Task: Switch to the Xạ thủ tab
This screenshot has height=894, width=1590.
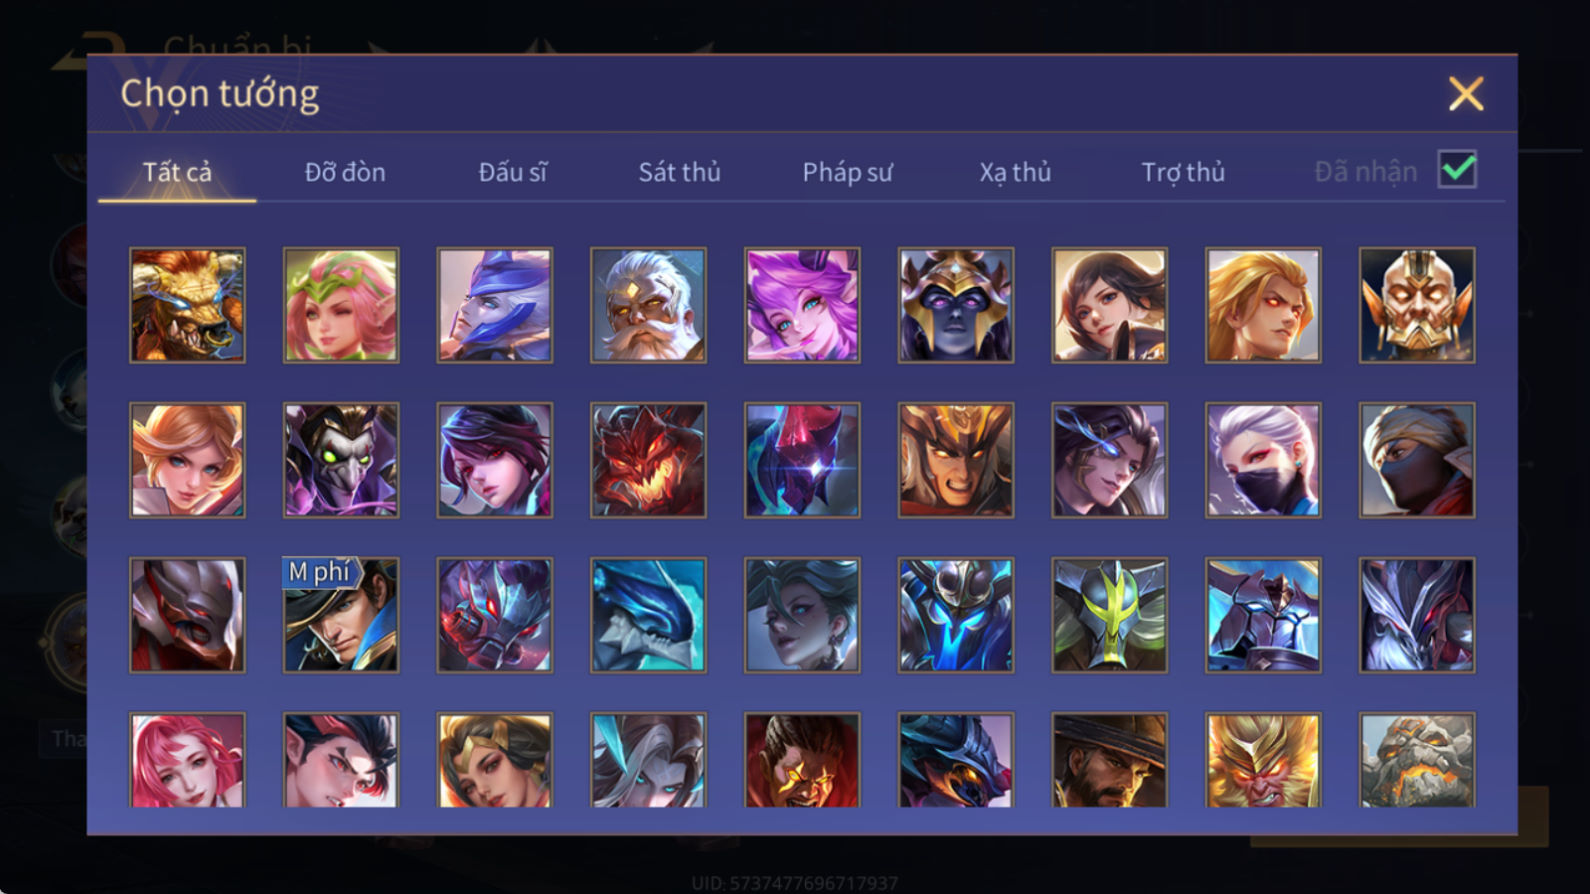Action: [x=1015, y=172]
